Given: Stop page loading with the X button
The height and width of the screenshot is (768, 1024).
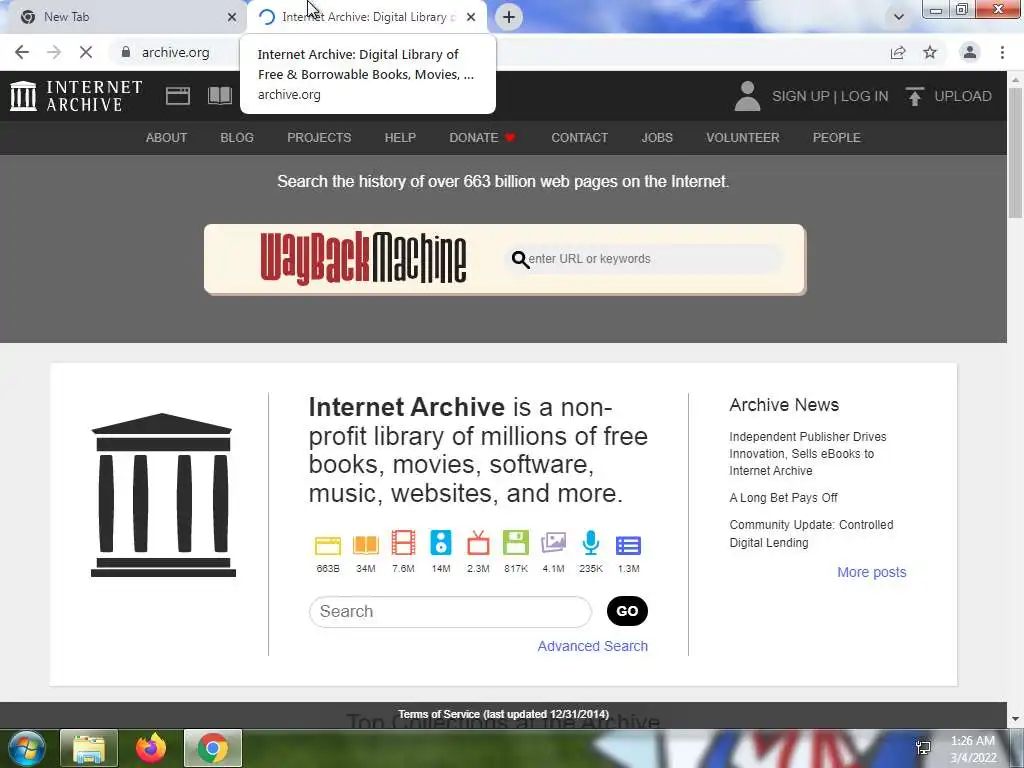Looking at the screenshot, I should pyautogui.click(x=86, y=52).
